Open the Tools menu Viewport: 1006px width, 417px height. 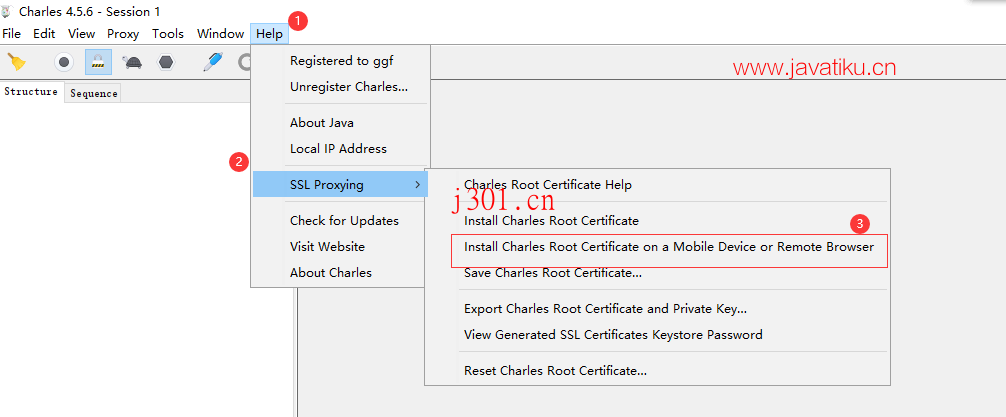tap(168, 34)
